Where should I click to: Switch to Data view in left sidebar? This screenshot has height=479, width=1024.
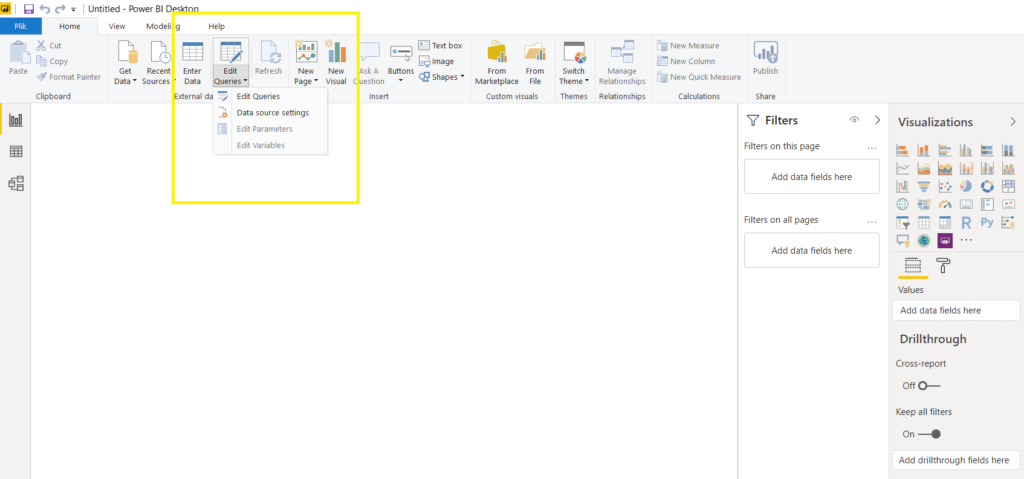(16, 152)
